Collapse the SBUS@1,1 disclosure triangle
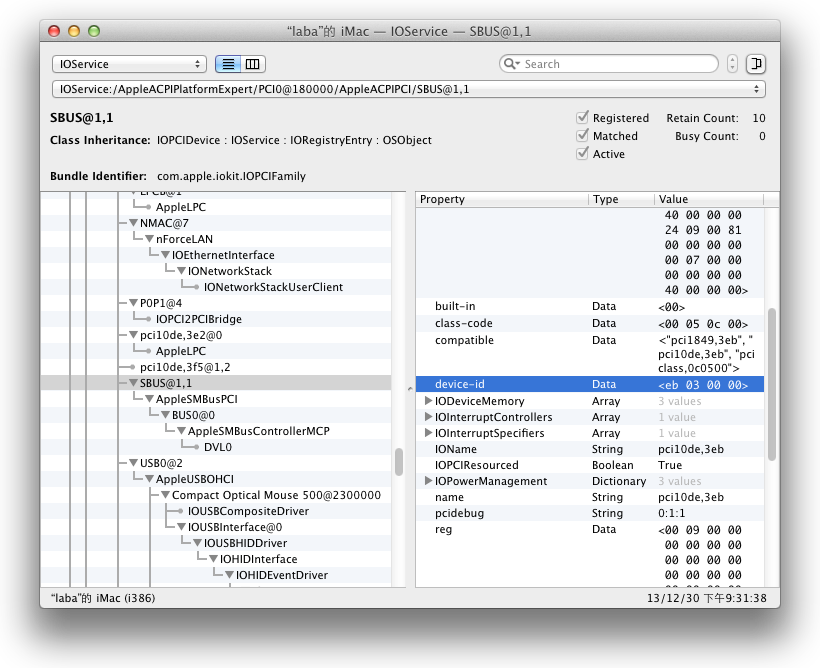820x668 pixels. (x=133, y=383)
